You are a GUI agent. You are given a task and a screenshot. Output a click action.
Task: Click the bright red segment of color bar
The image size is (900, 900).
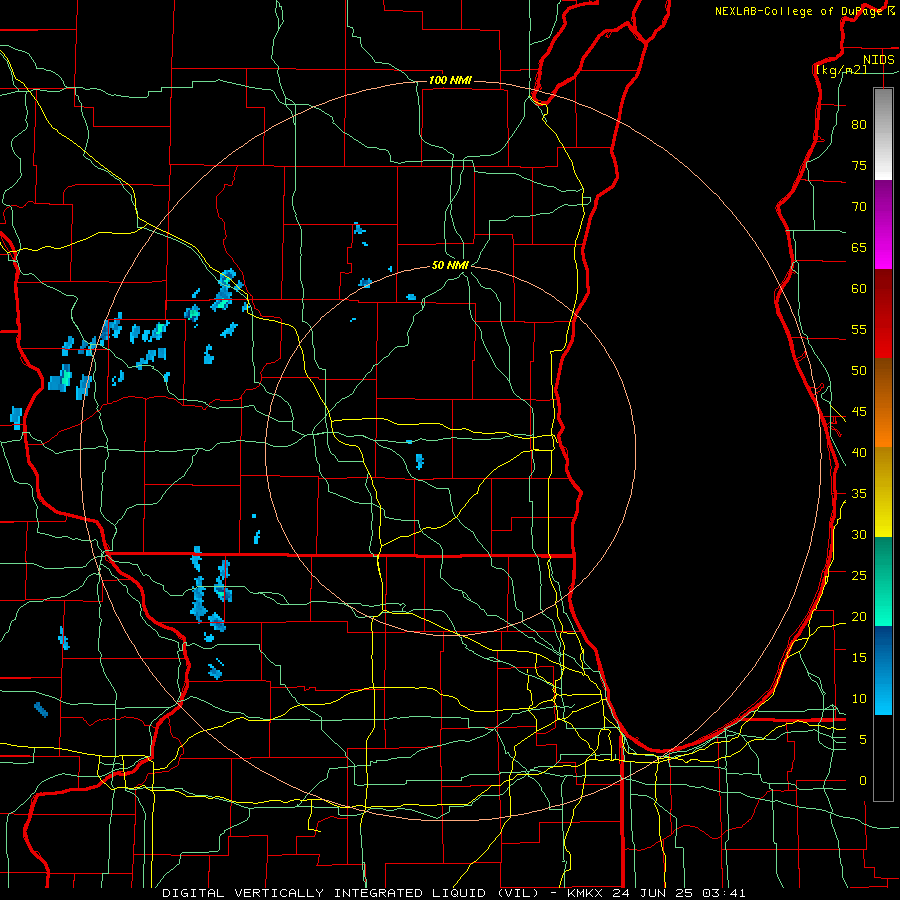click(x=883, y=313)
